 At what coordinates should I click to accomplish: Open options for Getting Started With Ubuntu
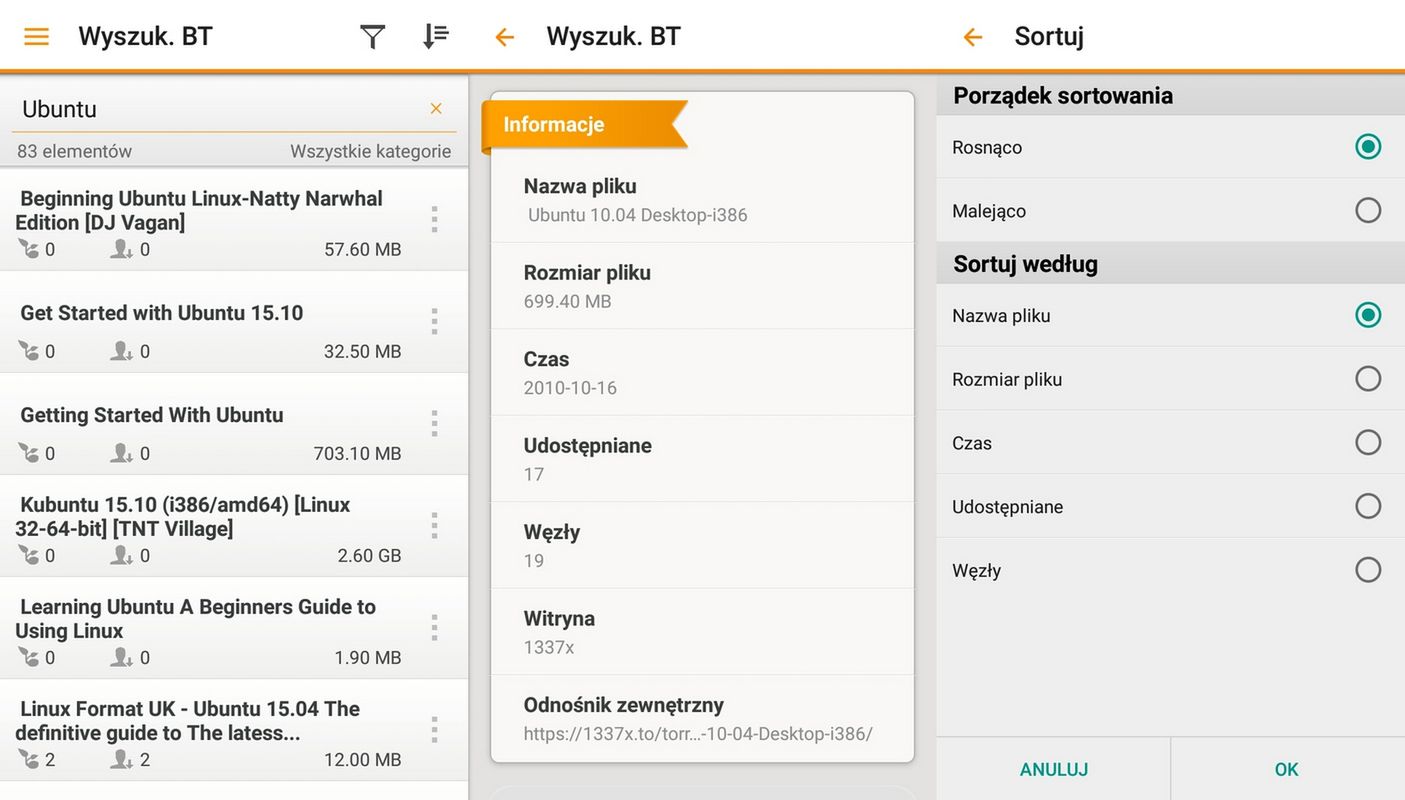pyautogui.click(x=434, y=423)
